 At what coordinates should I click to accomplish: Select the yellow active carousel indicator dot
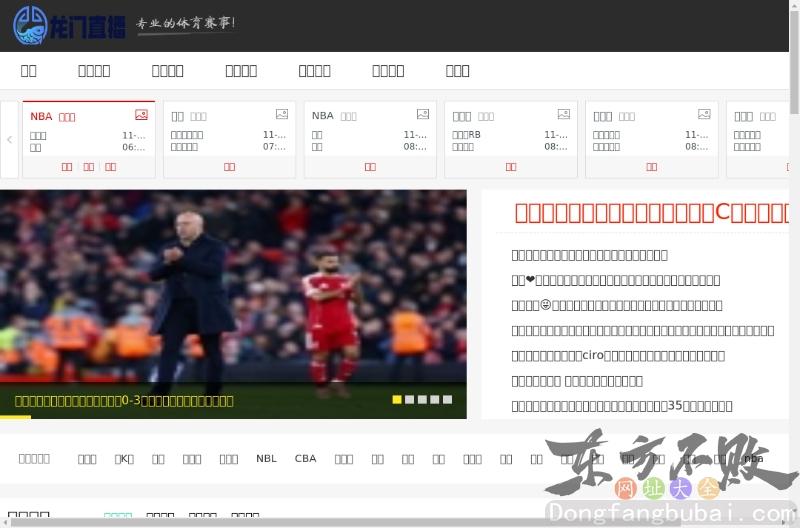[397, 399]
